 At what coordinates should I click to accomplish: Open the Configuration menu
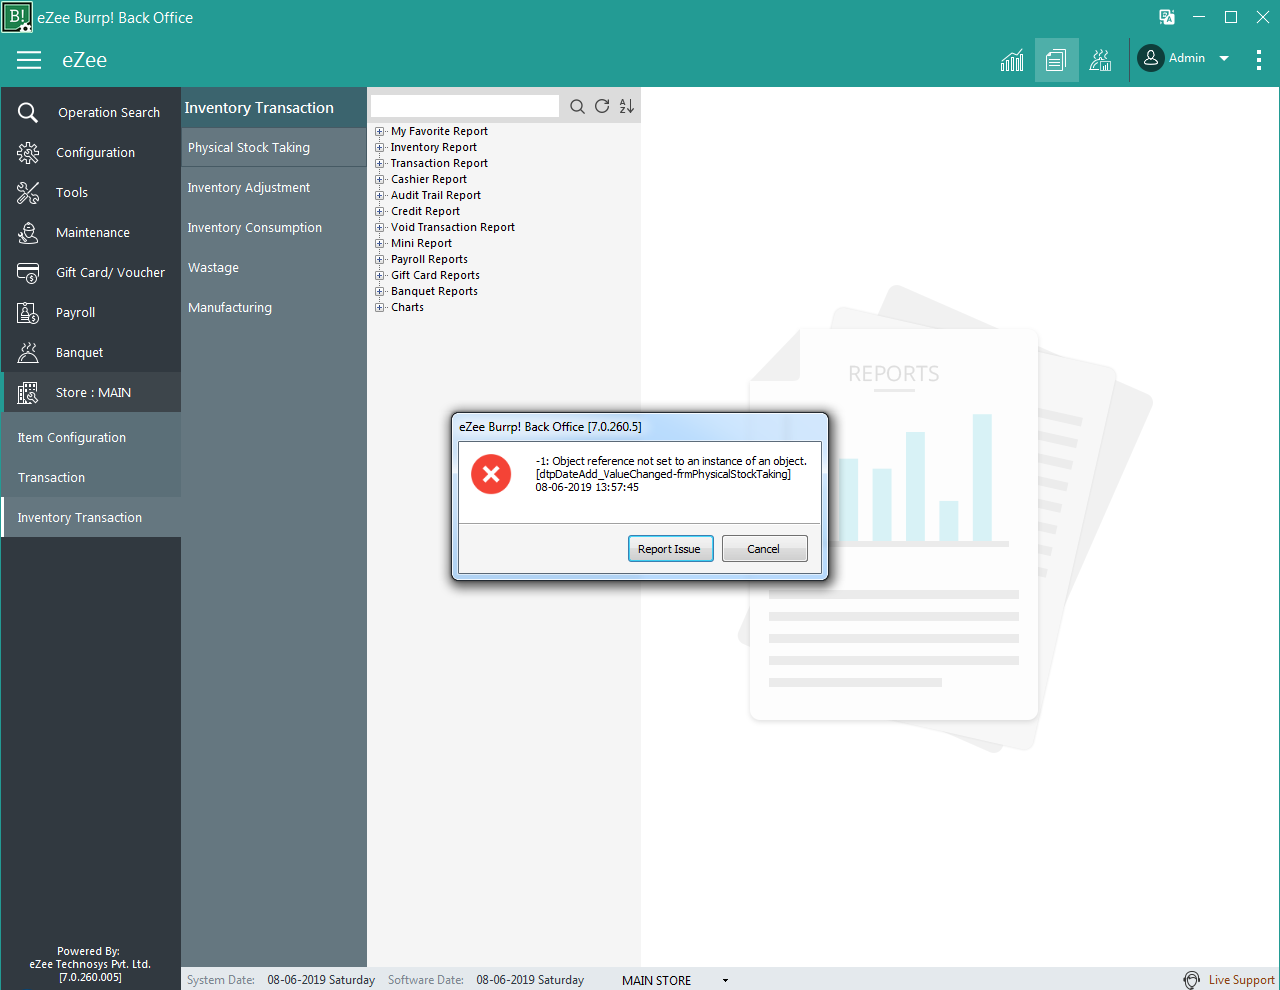(x=91, y=152)
